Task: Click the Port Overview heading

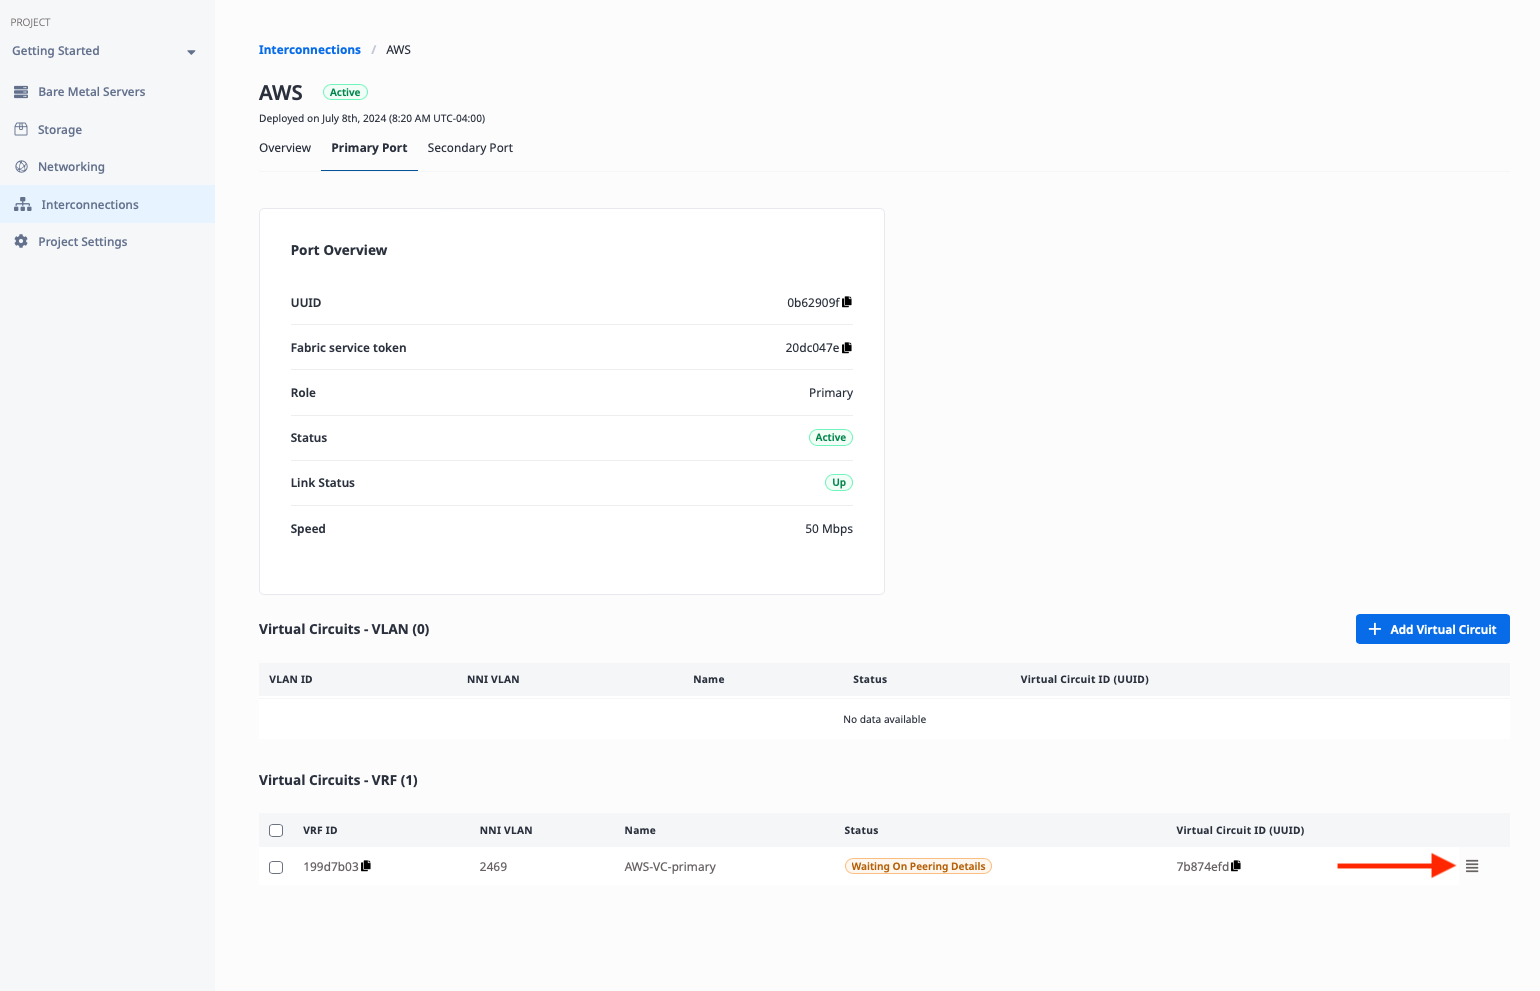Action: (339, 250)
